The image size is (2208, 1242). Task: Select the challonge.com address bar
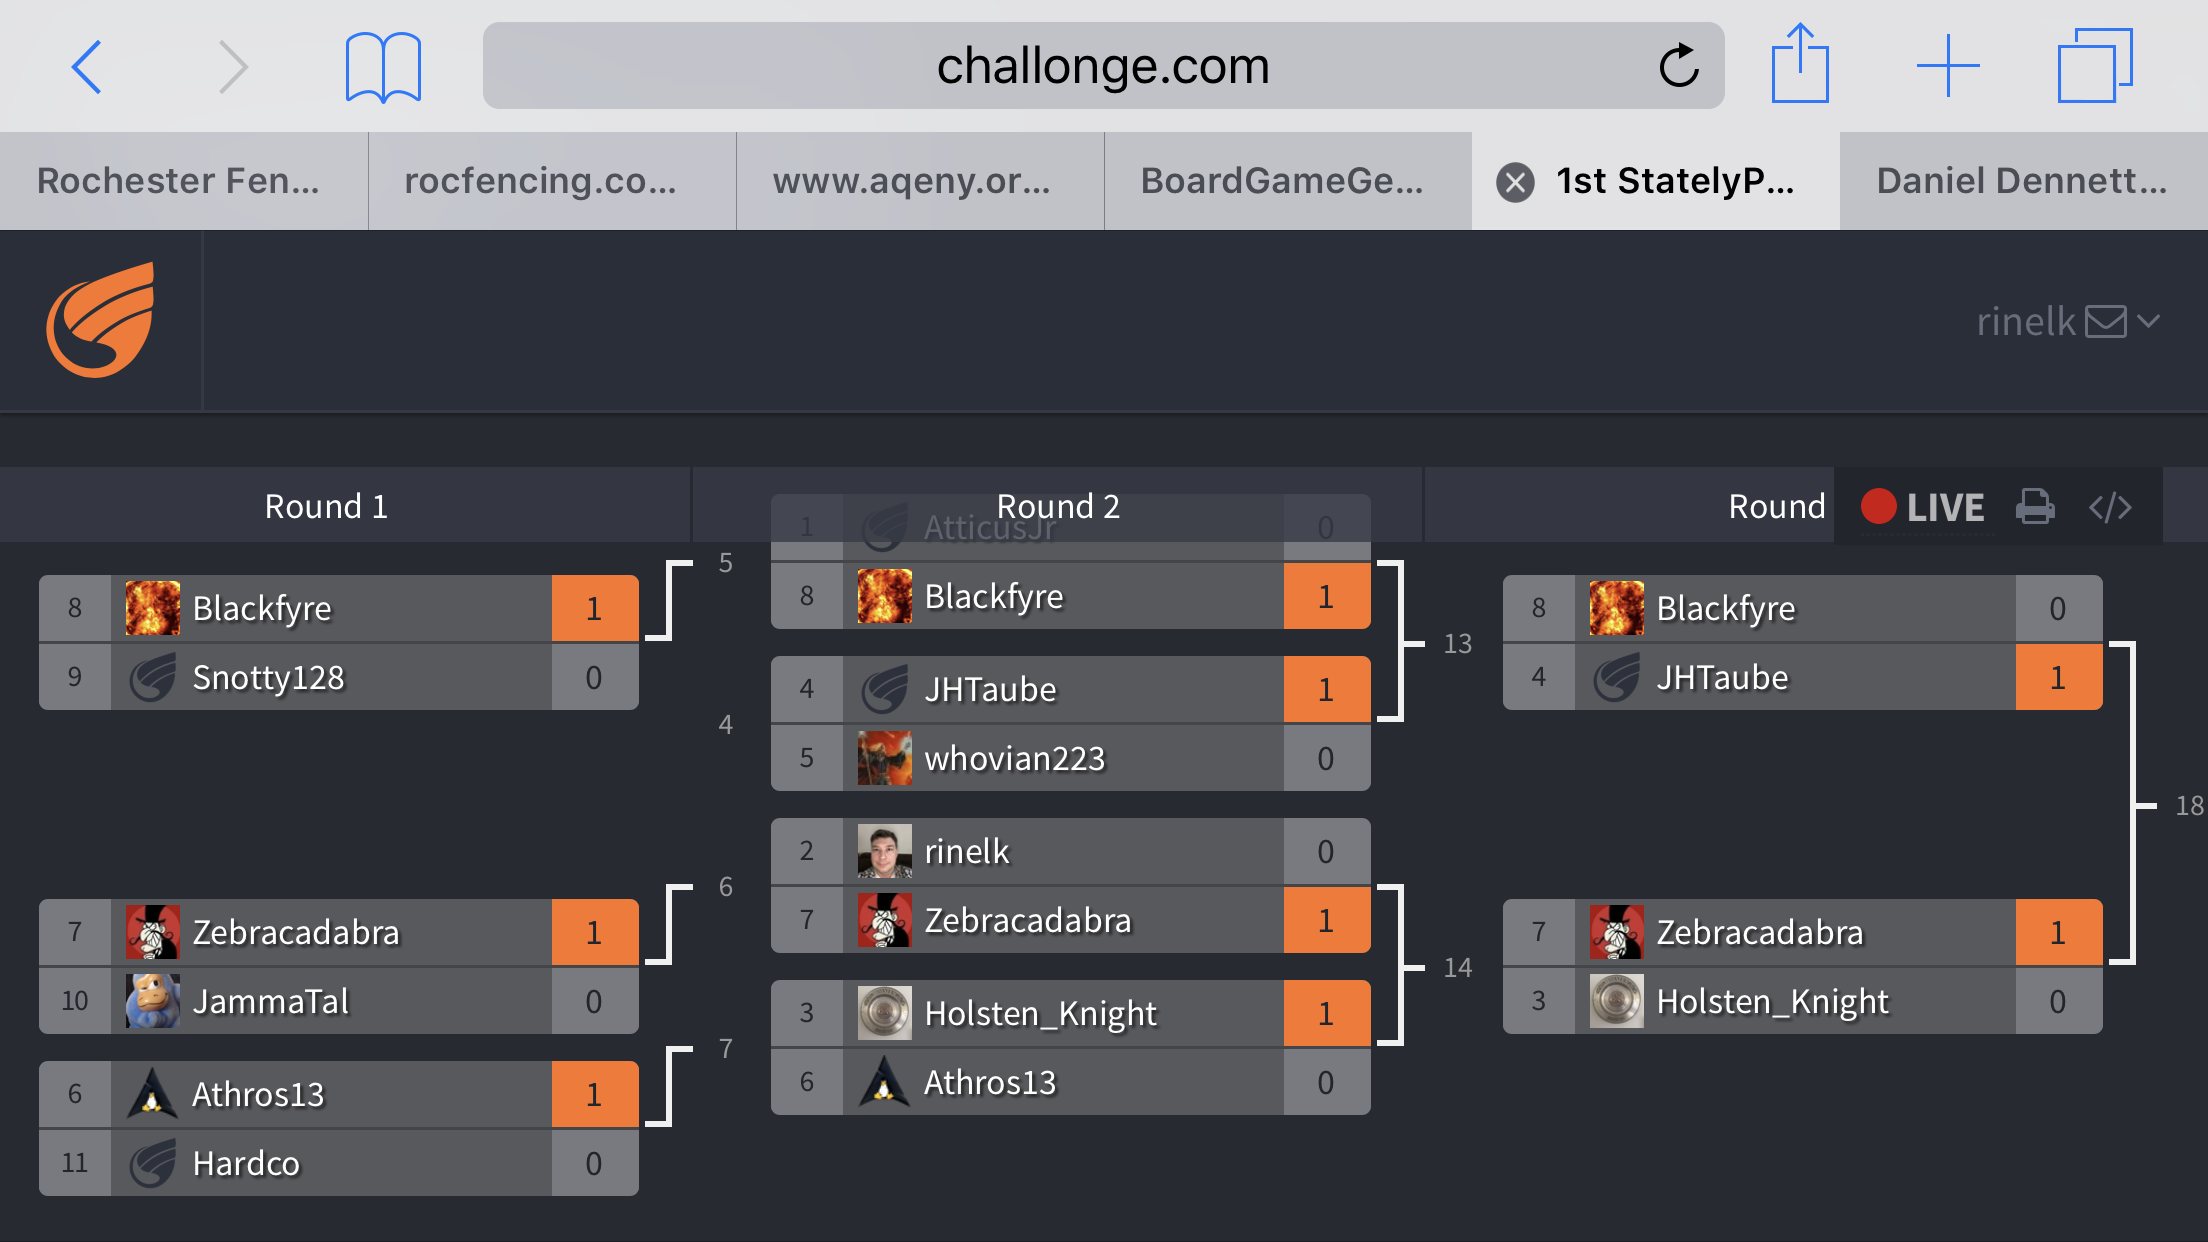pos(1103,66)
